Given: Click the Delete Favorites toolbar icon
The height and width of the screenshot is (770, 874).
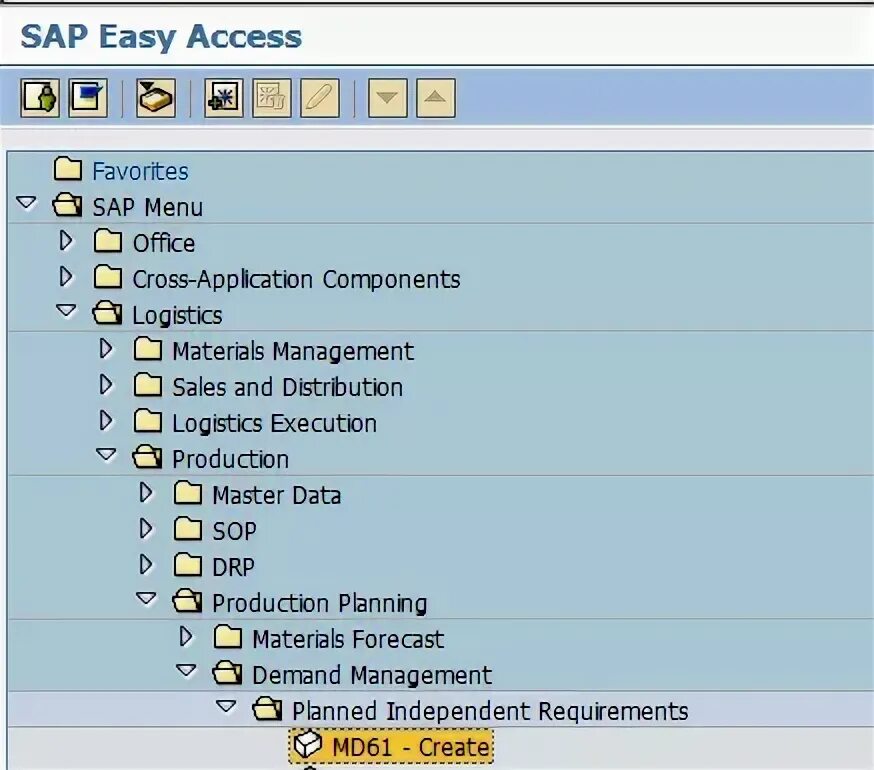Looking at the screenshot, I should (271, 98).
